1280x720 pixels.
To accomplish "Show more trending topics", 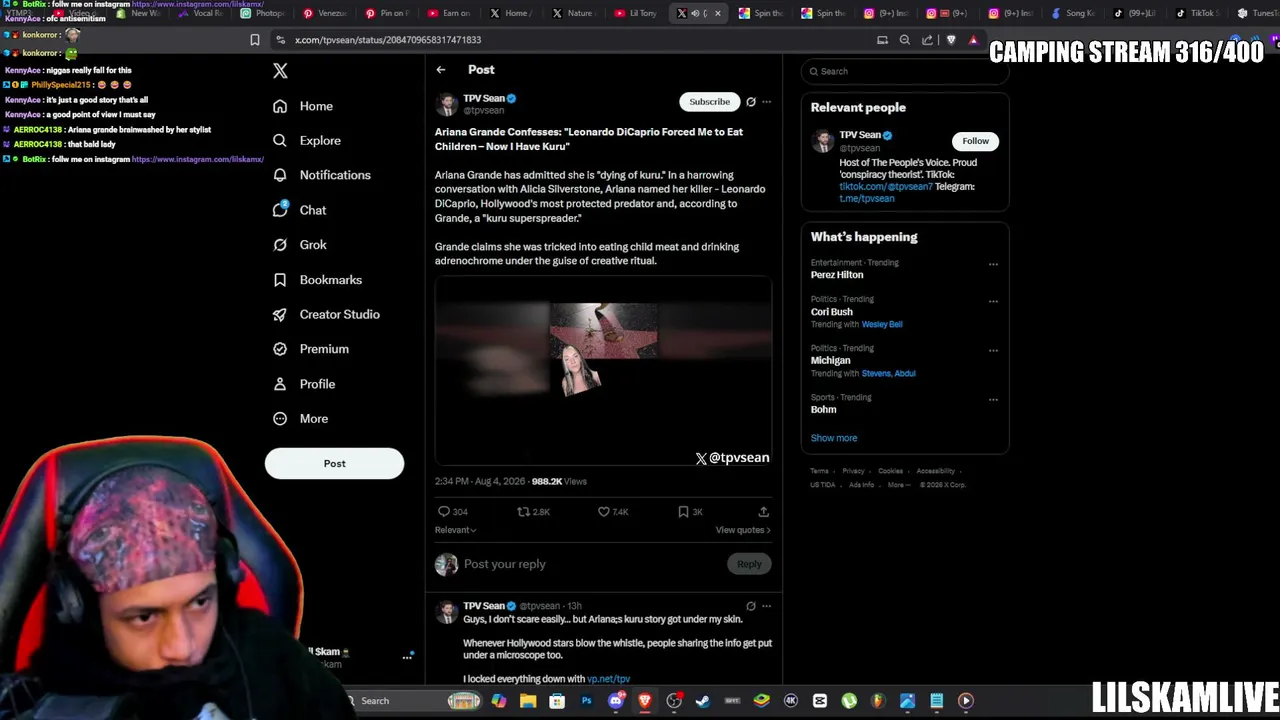I will pyautogui.click(x=834, y=438).
